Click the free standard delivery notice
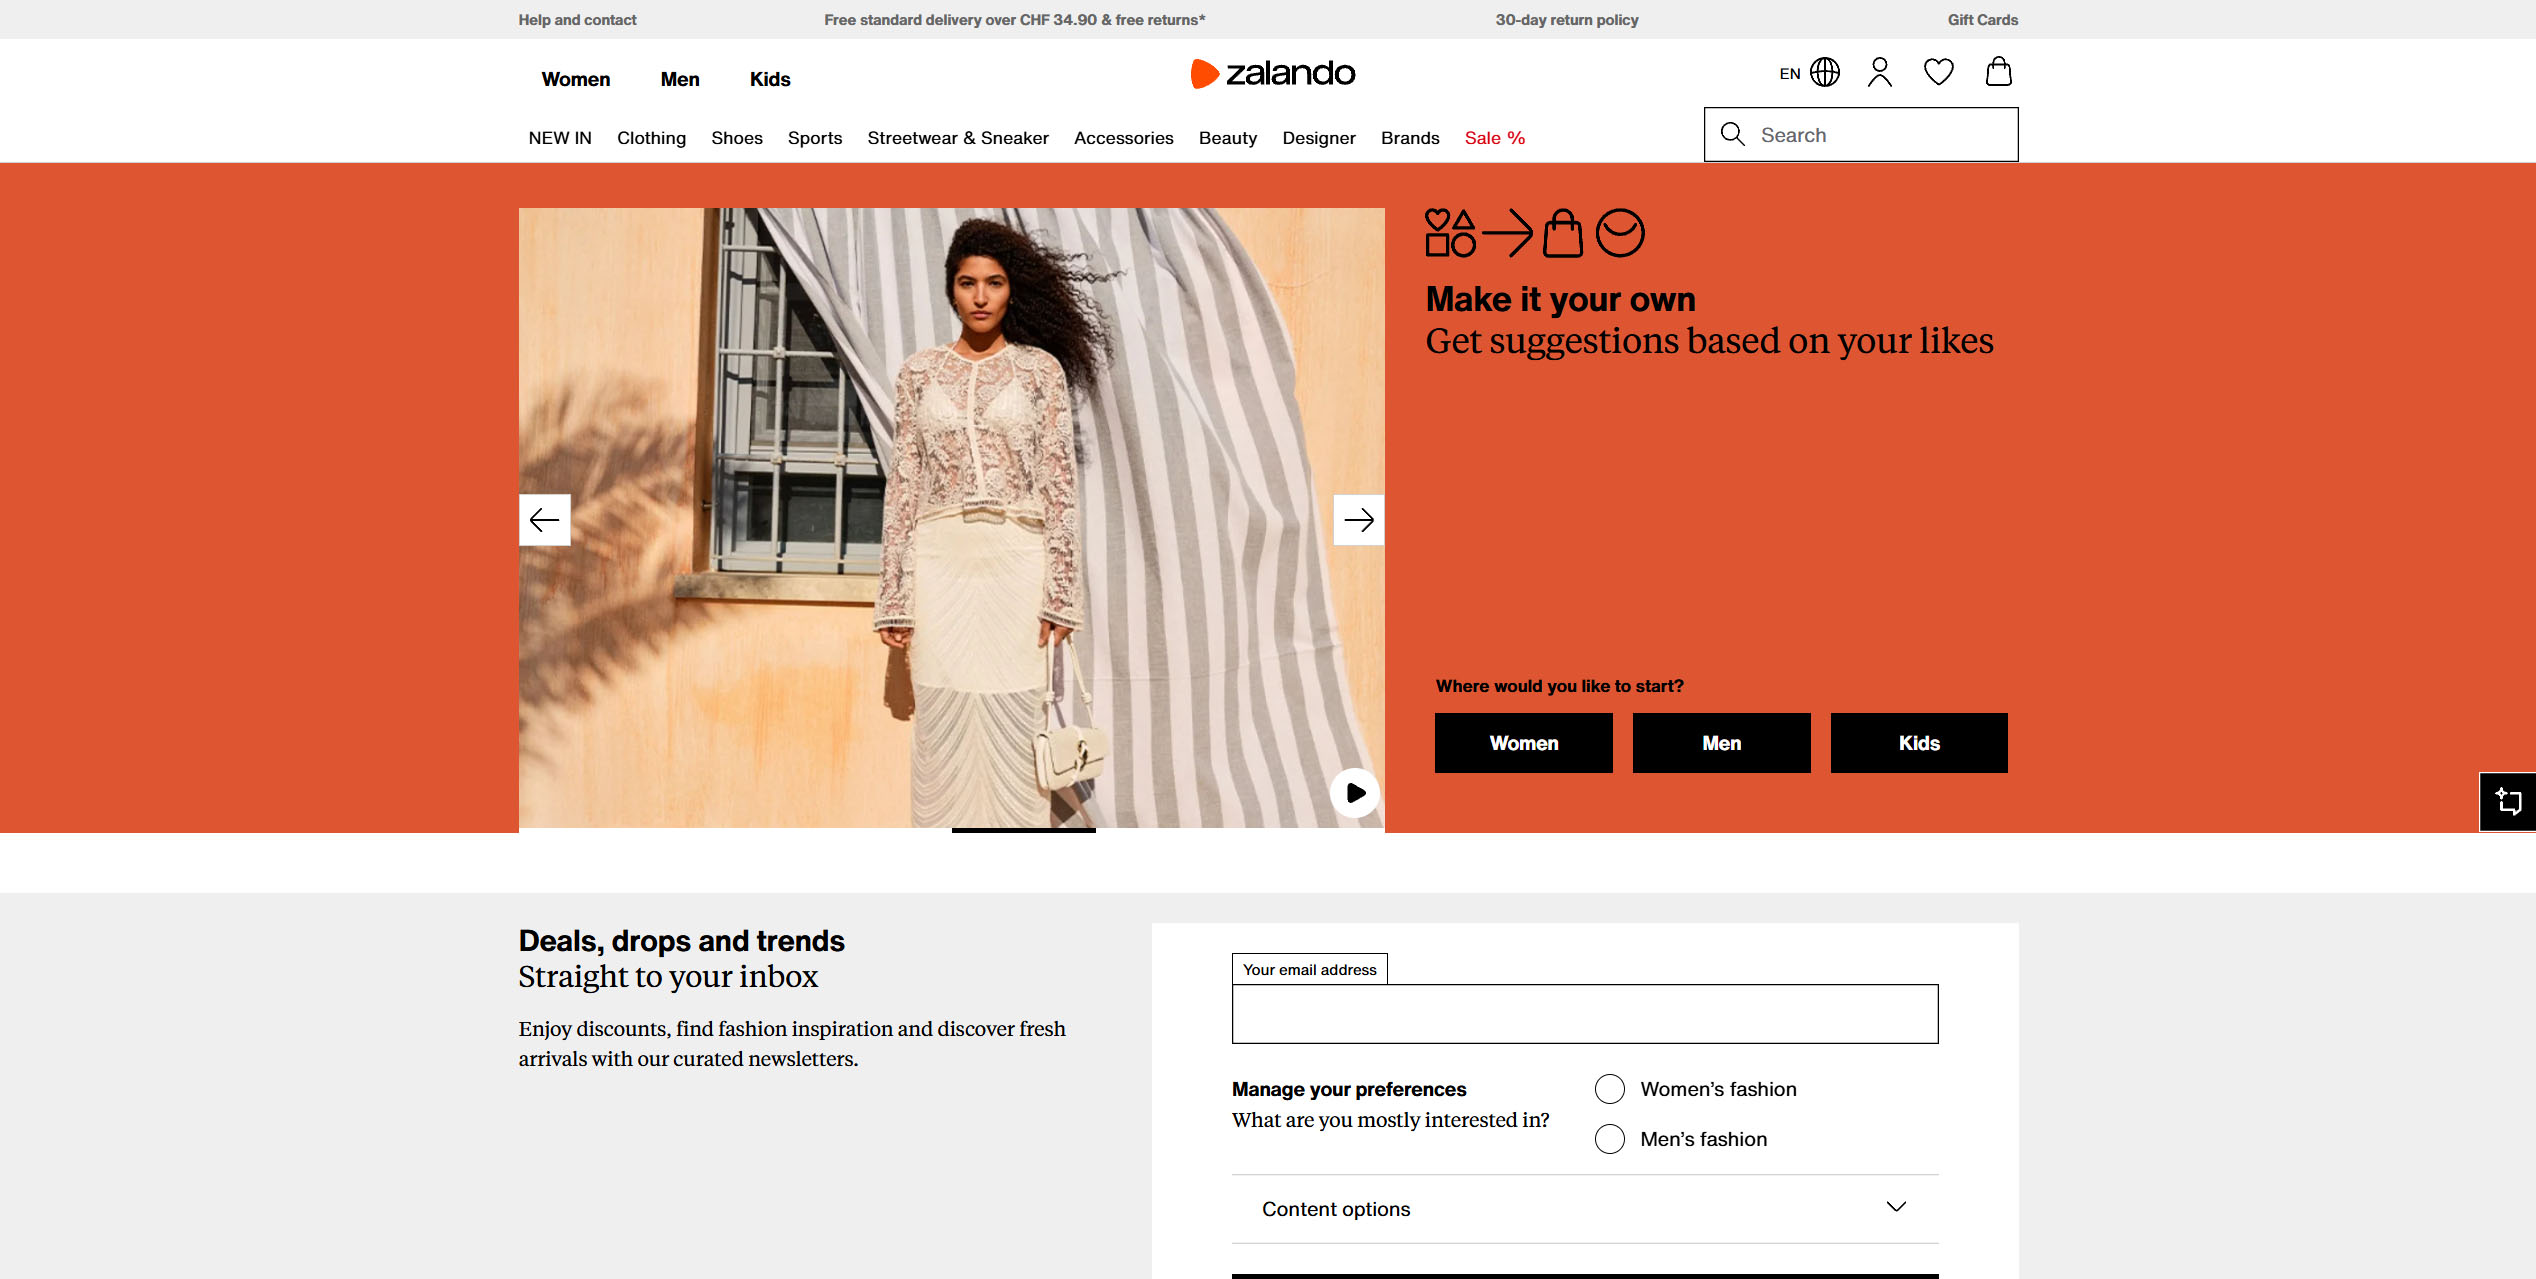The image size is (2536, 1279). [1015, 20]
